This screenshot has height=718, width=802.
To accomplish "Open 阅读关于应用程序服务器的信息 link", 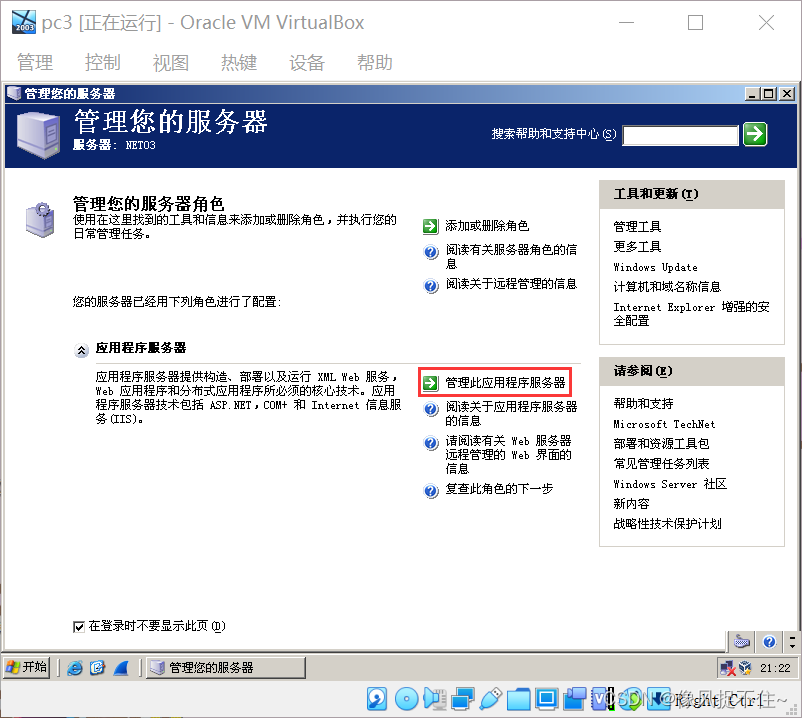I will click(511, 413).
